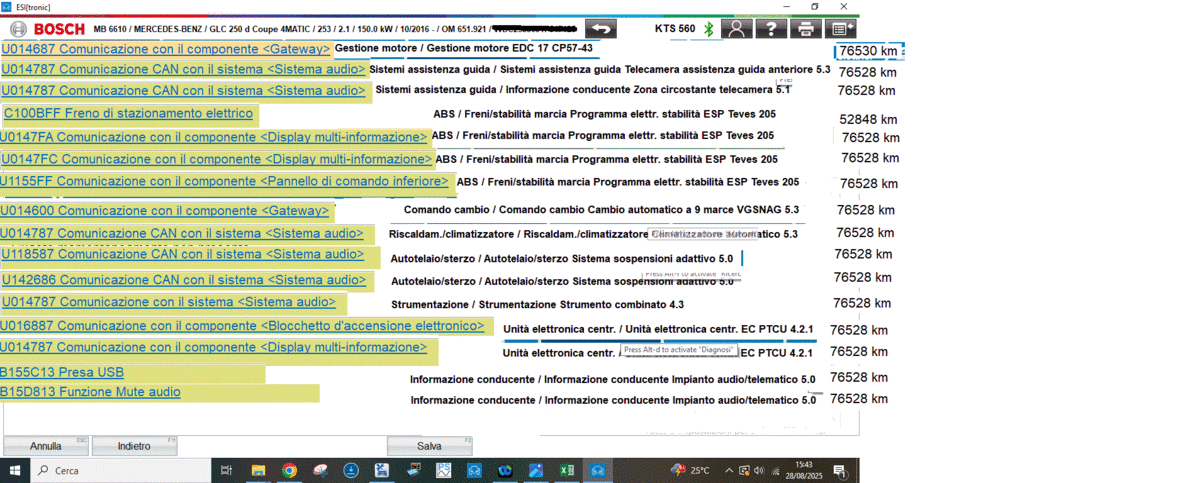Select Comando cambio automatico 9 marce VGSNAG text

(x=602, y=210)
